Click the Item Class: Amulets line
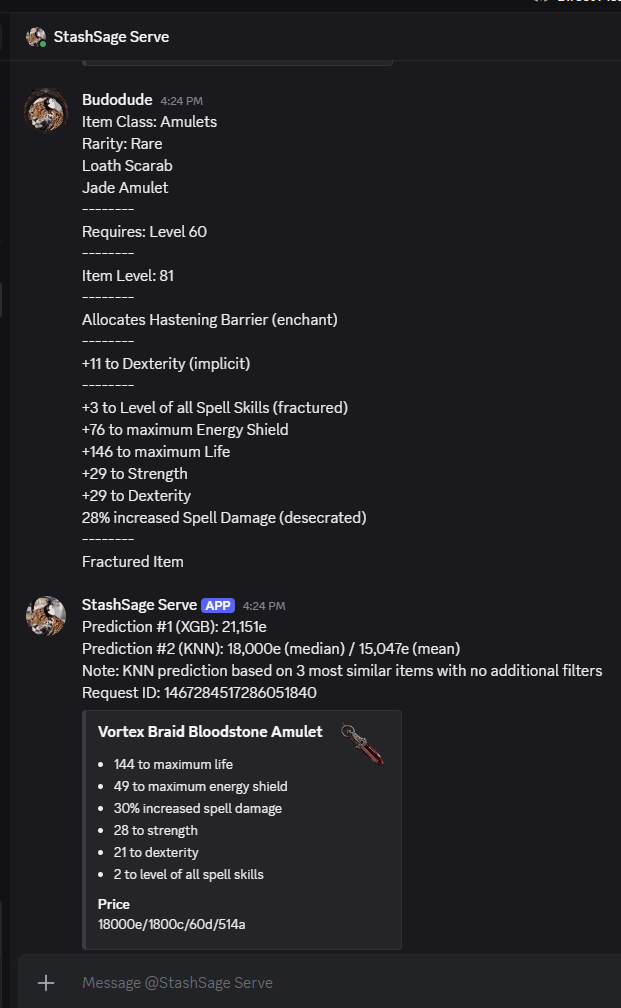 149,122
